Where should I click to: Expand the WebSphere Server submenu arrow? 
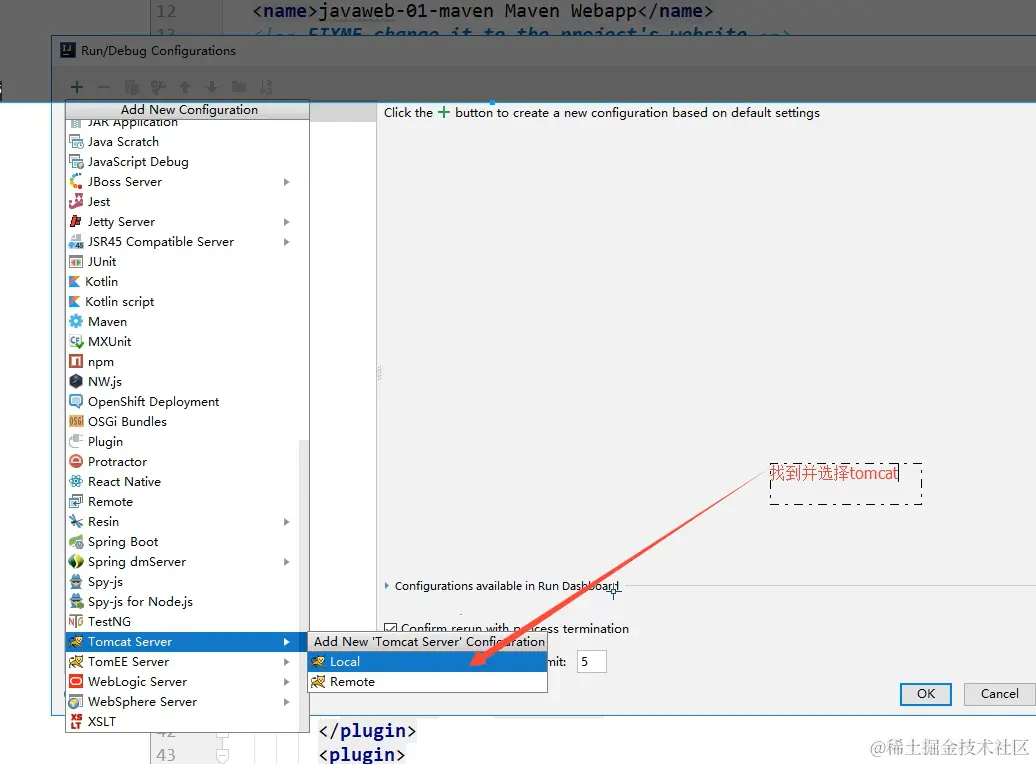click(287, 702)
